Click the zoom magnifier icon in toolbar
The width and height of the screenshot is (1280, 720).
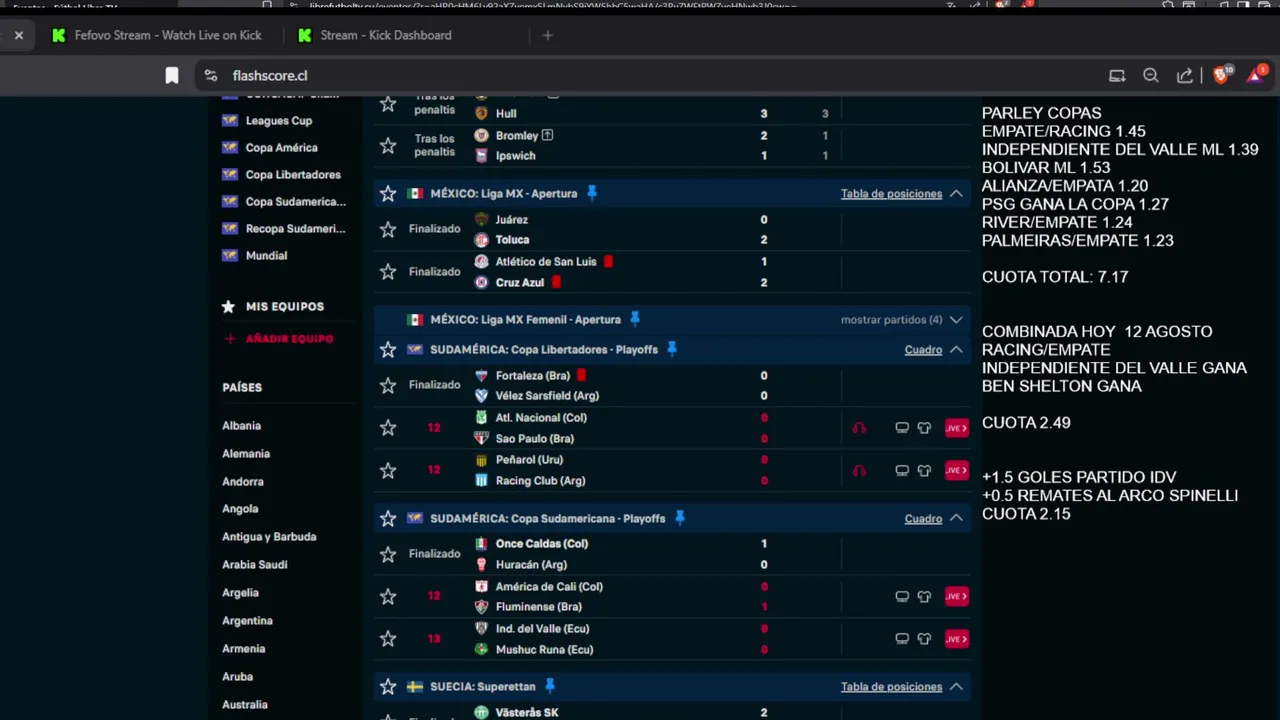(1151, 75)
